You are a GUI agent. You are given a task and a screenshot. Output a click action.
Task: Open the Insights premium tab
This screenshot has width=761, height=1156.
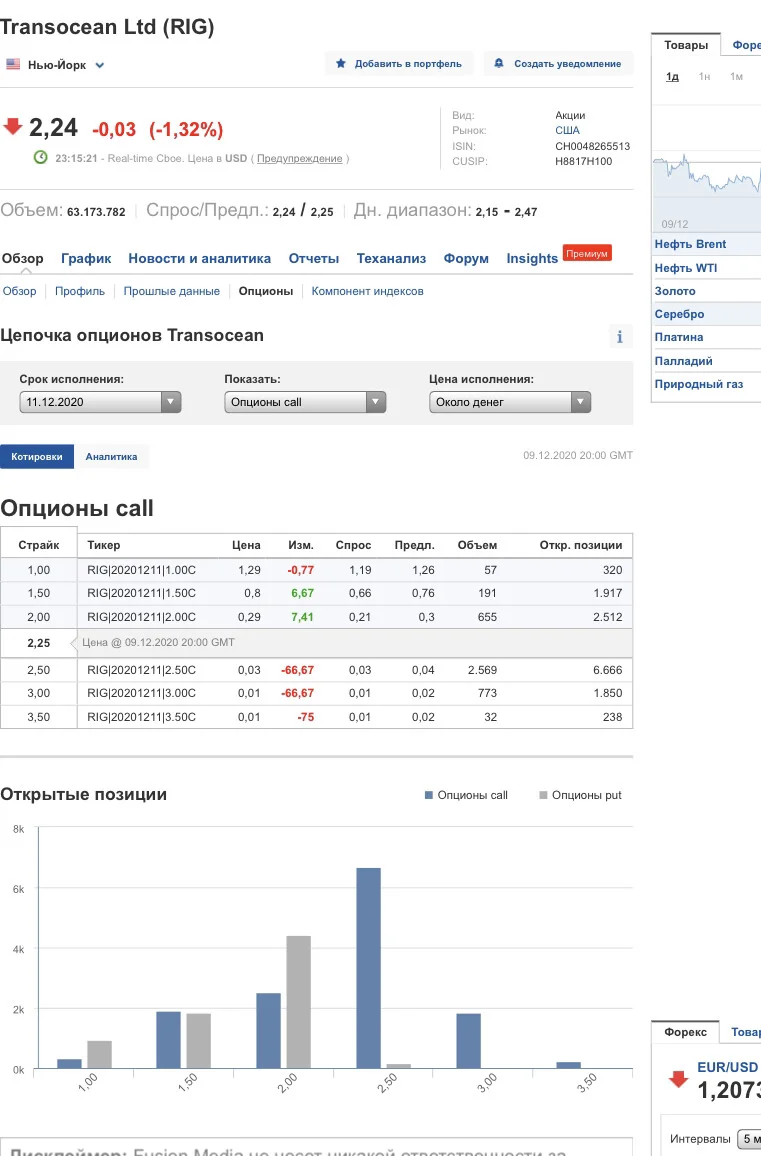tap(532, 258)
